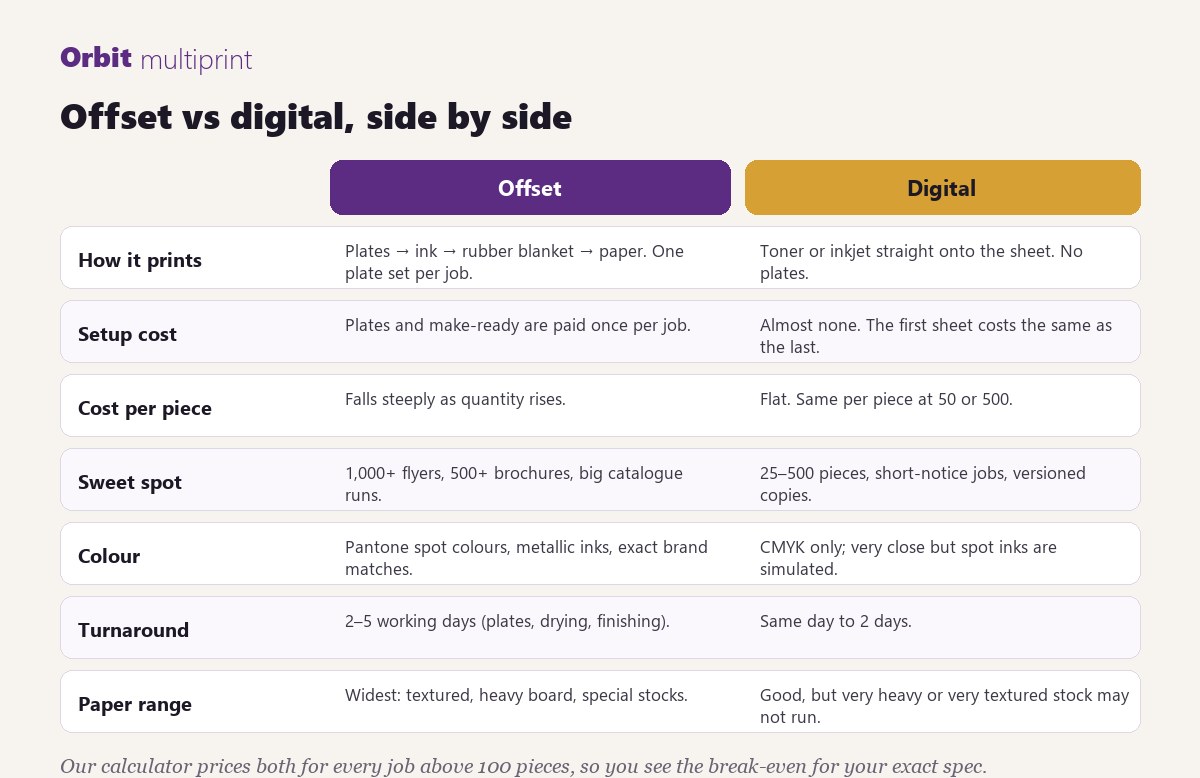This screenshot has width=1200, height=778.
Task: Select the yellow Digital column header
Action: (x=942, y=188)
